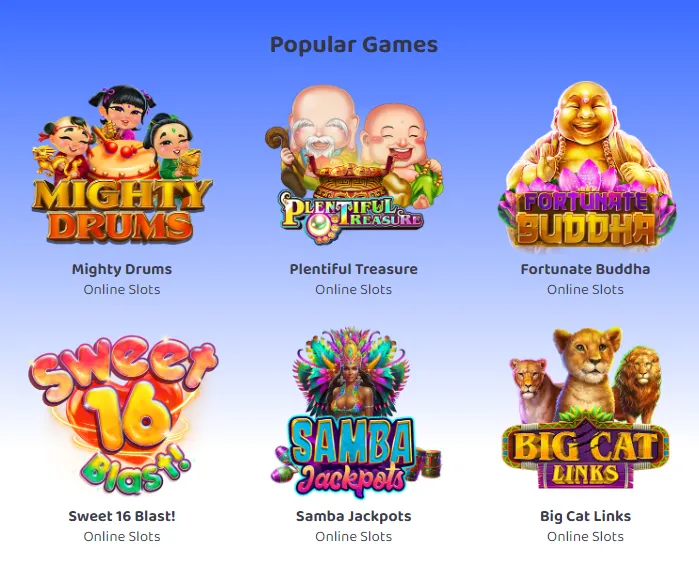Click the Sweet 16 Blast! title link
The height and width of the screenshot is (570, 699).
pyautogui.click(x=122, y=516)
